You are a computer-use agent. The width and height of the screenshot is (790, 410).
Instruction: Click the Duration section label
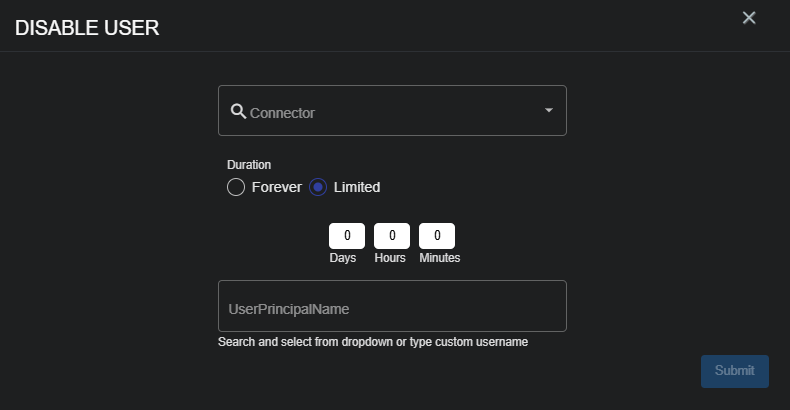click(249, 165)
